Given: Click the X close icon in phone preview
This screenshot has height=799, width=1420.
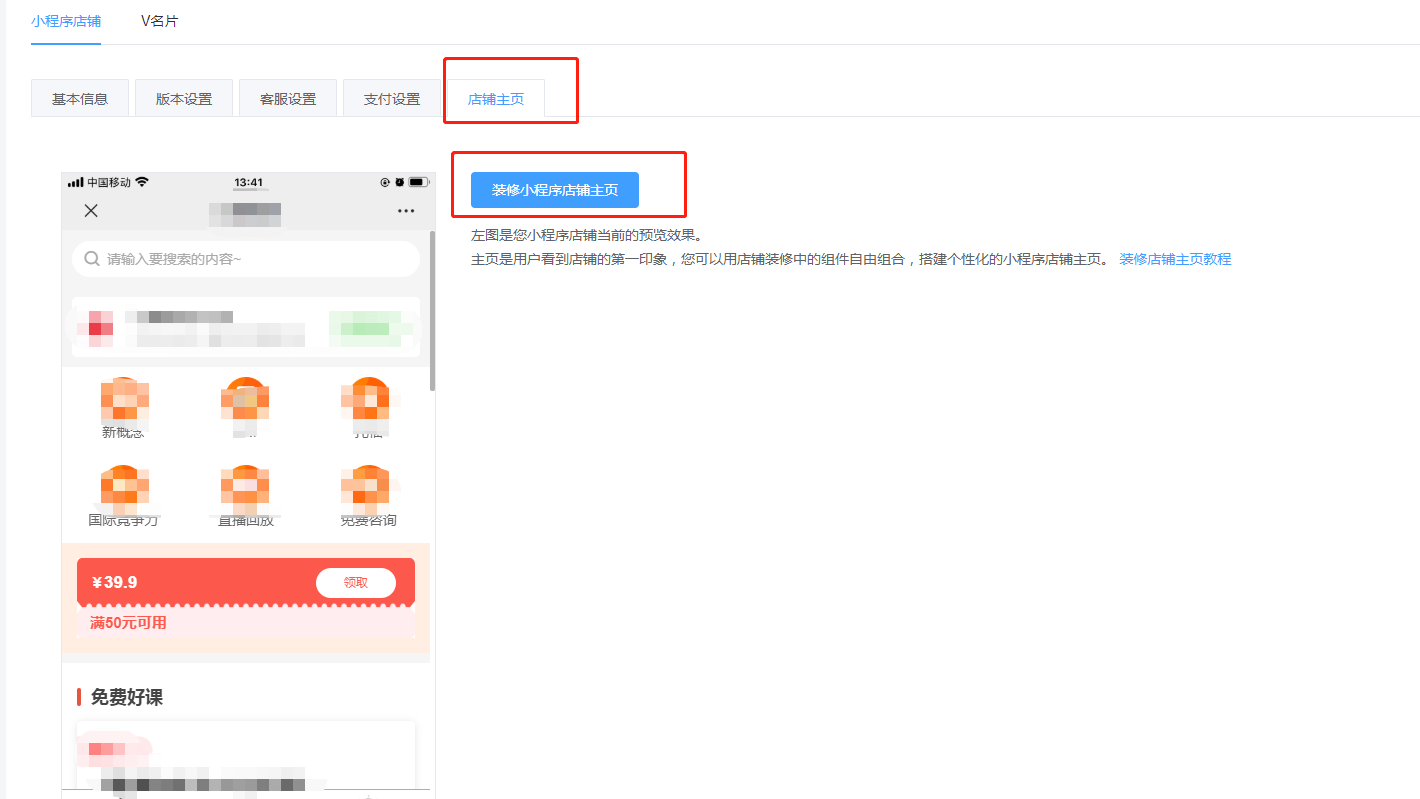Looking at the screenshot, I should 91,210.
